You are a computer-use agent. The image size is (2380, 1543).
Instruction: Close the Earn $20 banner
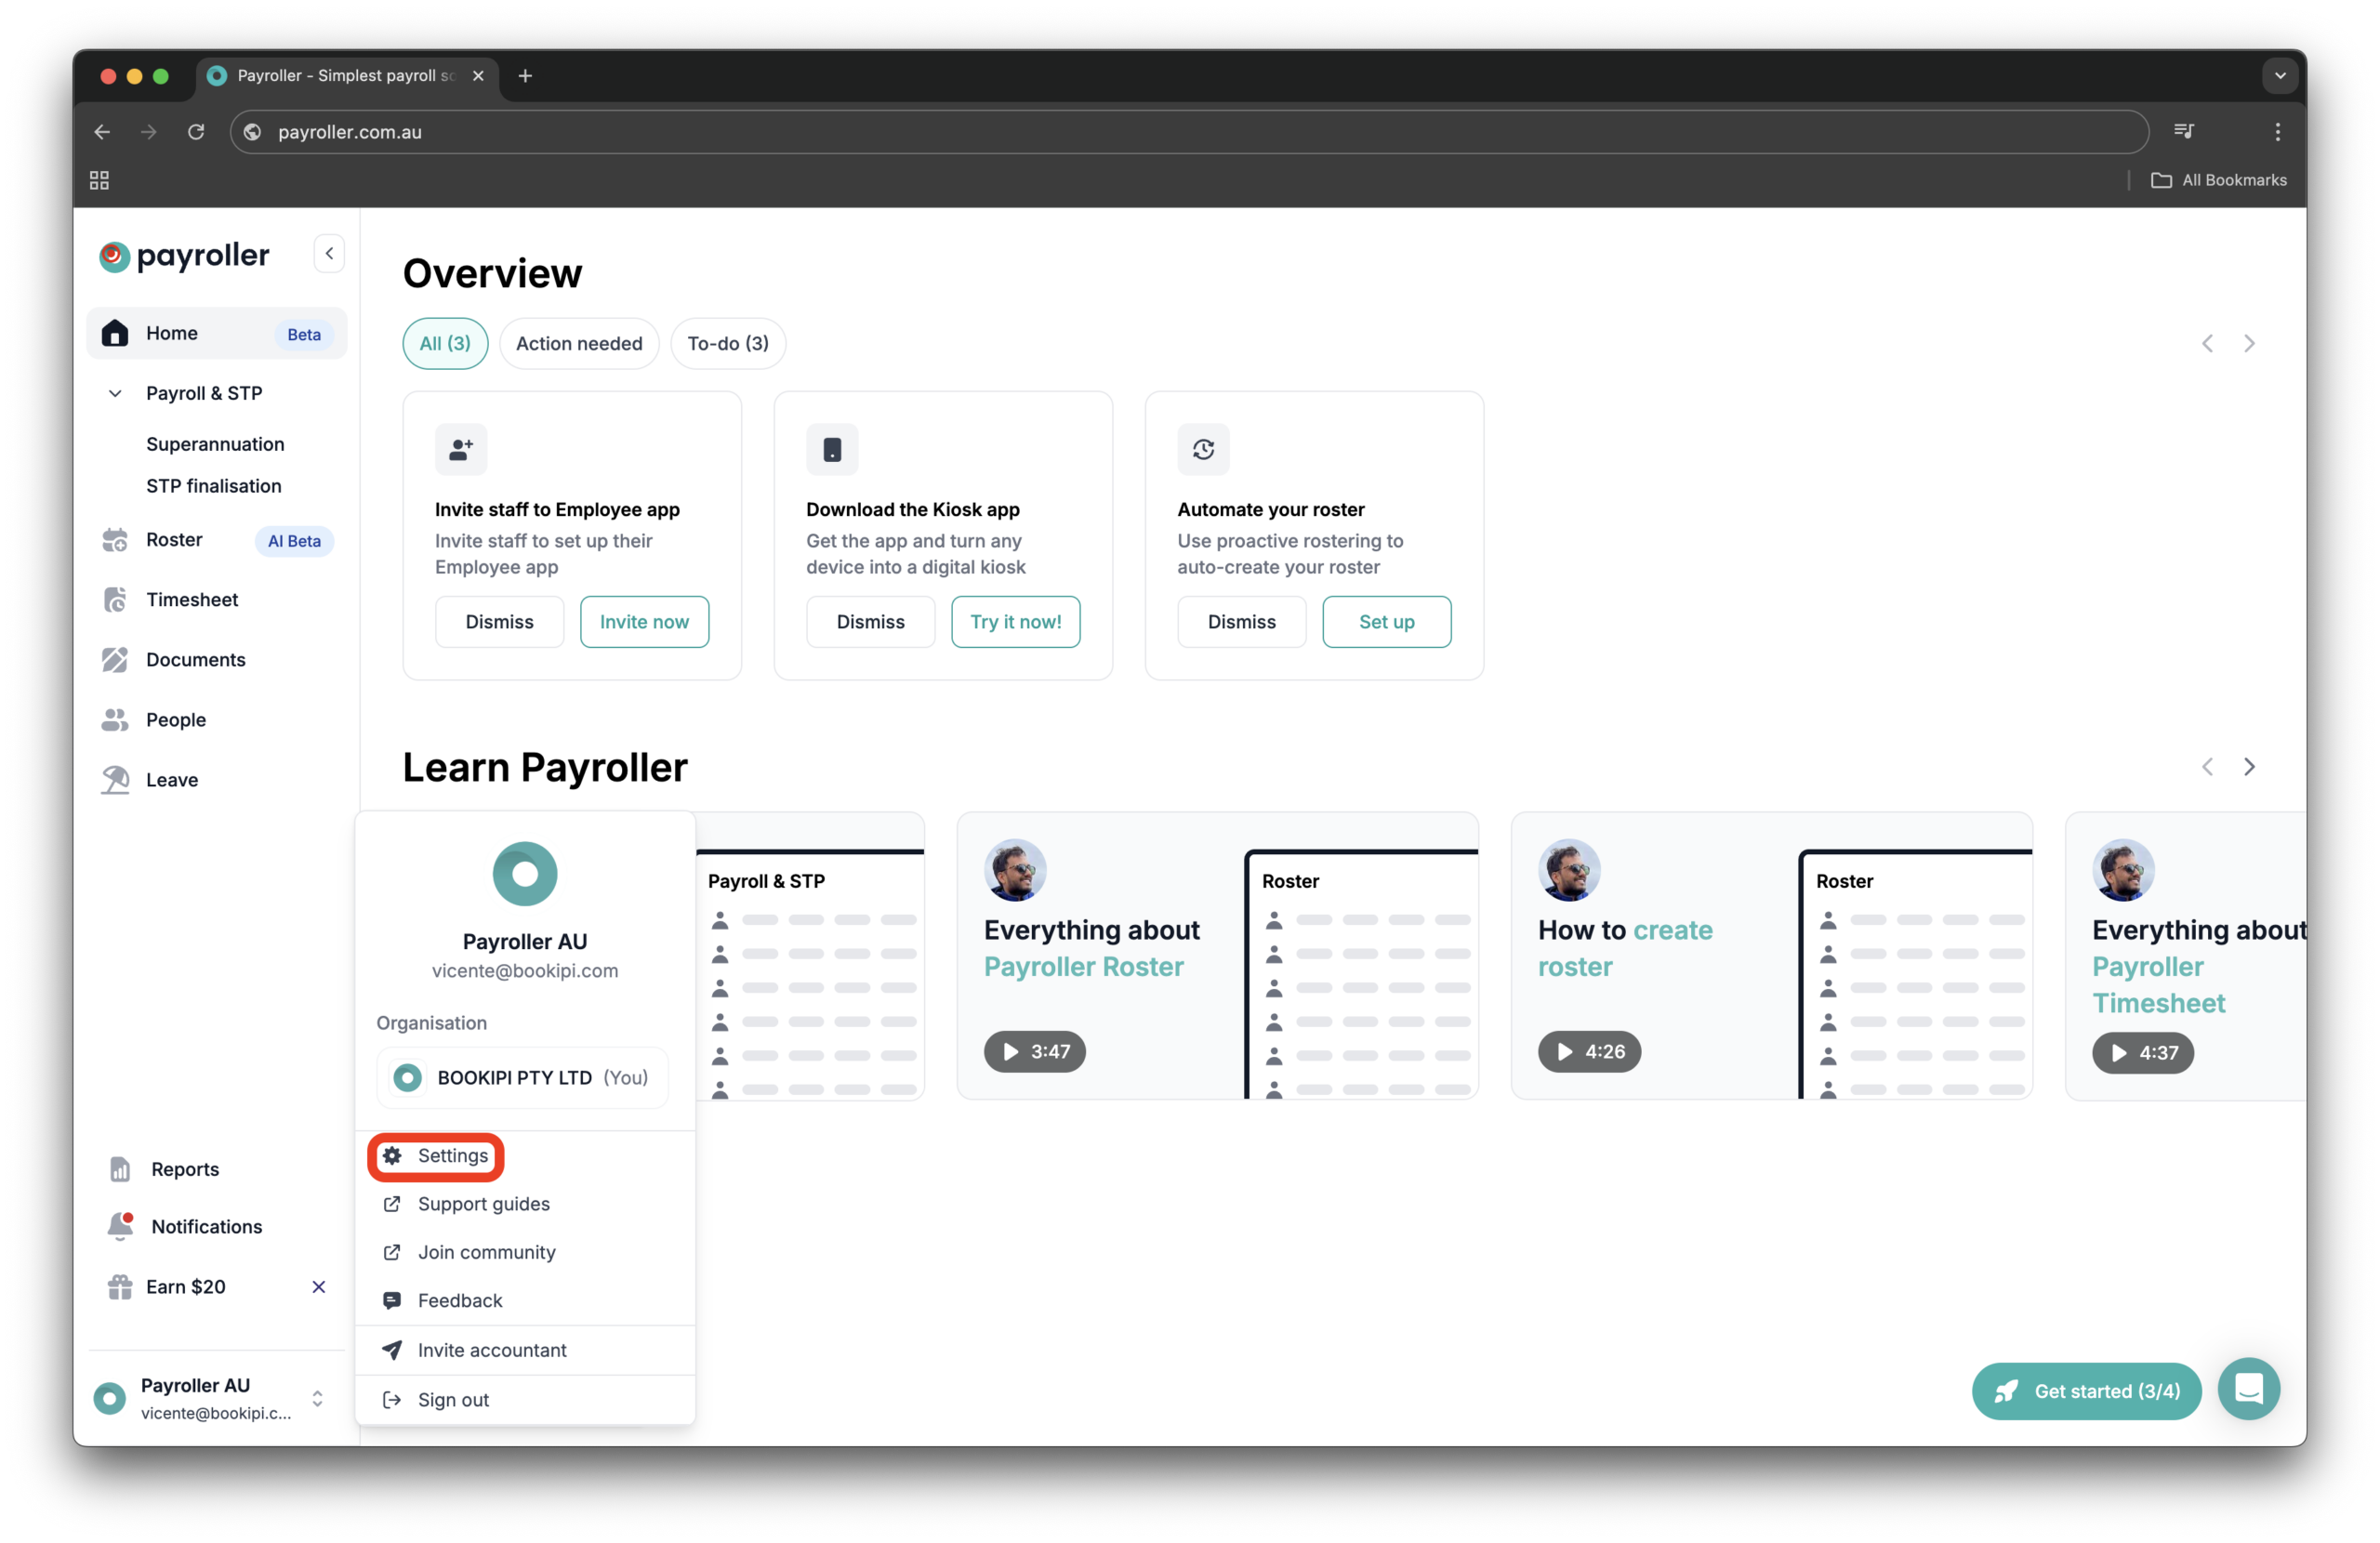[x=319, y=1287]
